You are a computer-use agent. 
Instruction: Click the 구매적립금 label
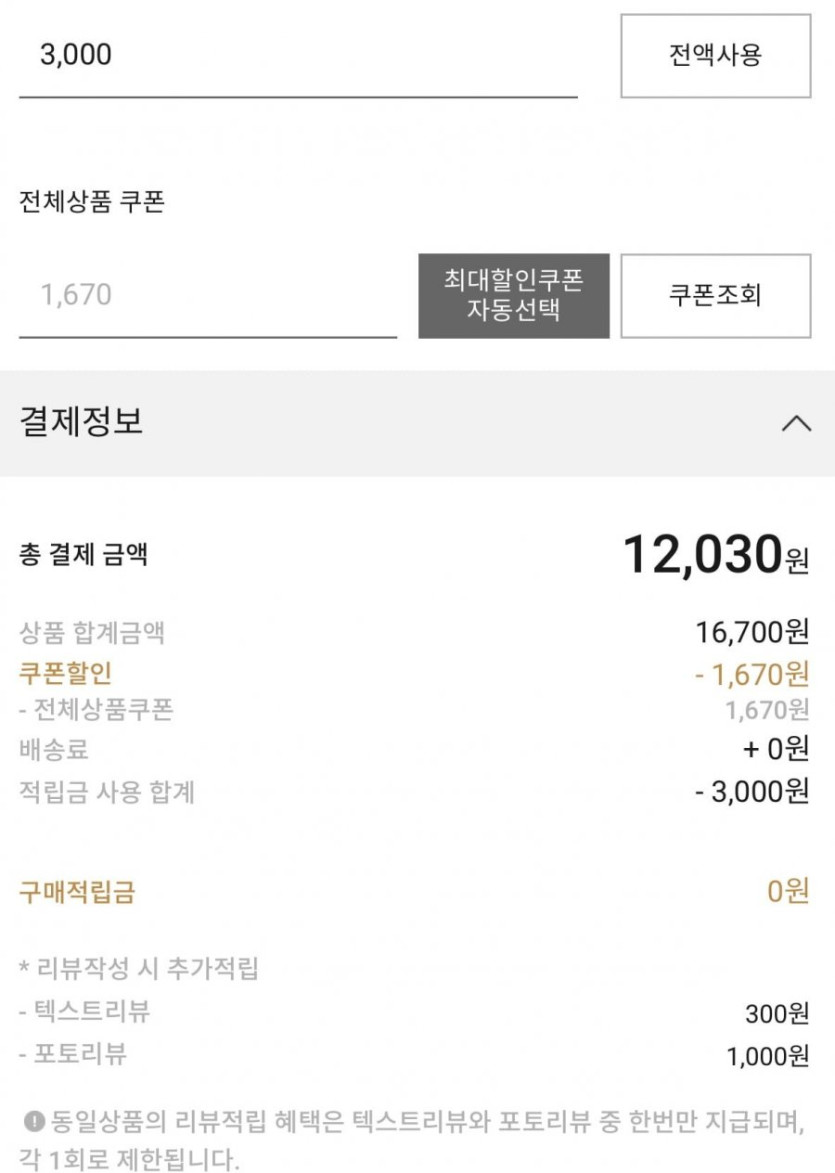pos(77,892)
